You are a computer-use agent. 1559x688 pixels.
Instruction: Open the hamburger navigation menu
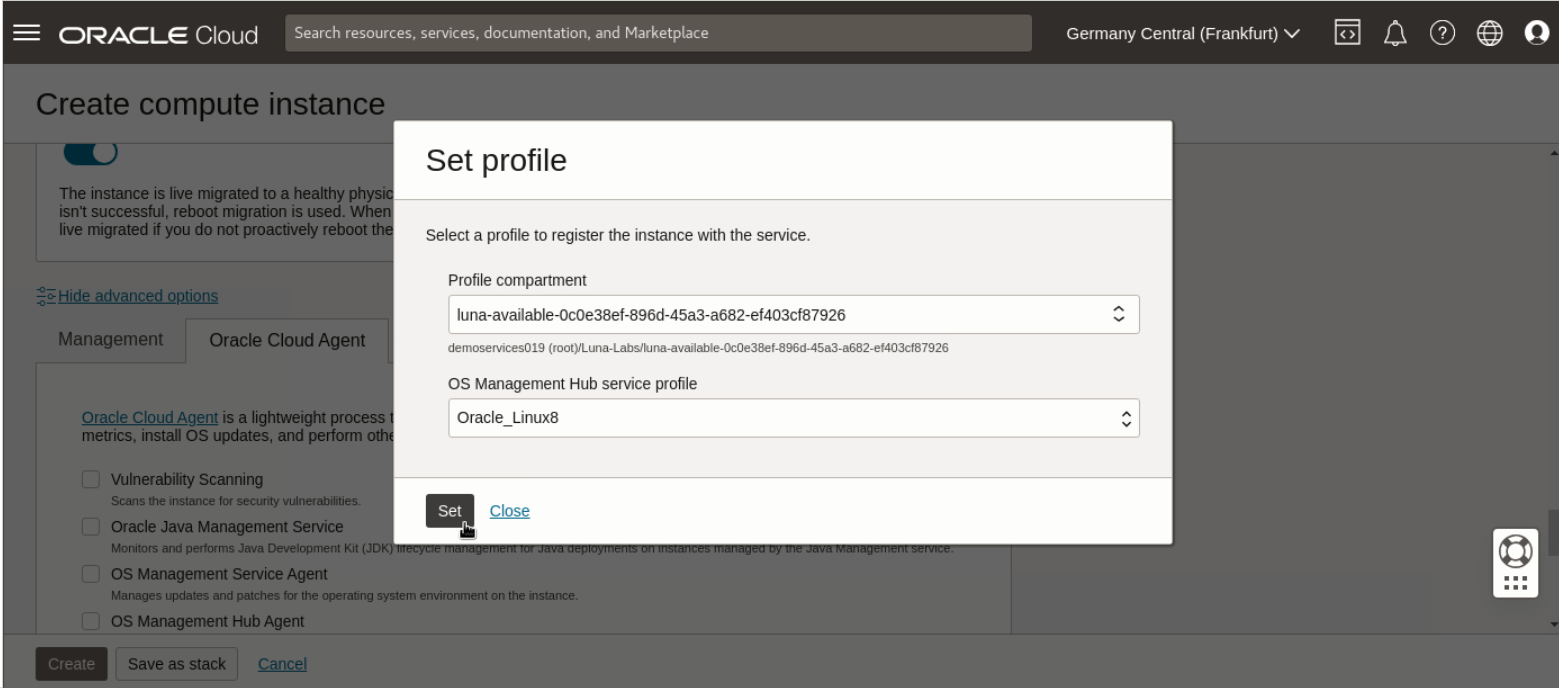click(27, 34)
